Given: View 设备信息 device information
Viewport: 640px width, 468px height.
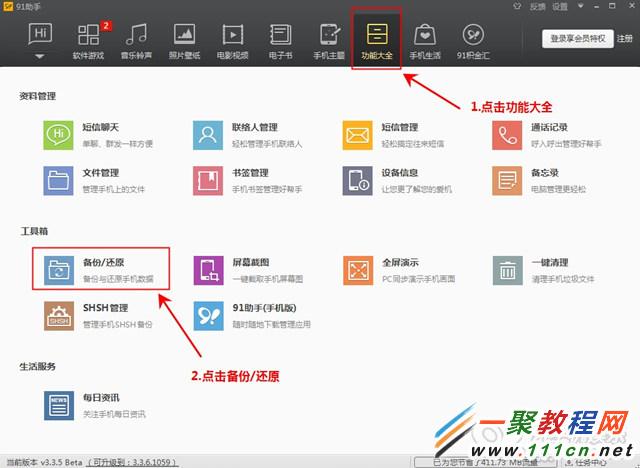Looking at the screenshot, I should click(397, 181).
